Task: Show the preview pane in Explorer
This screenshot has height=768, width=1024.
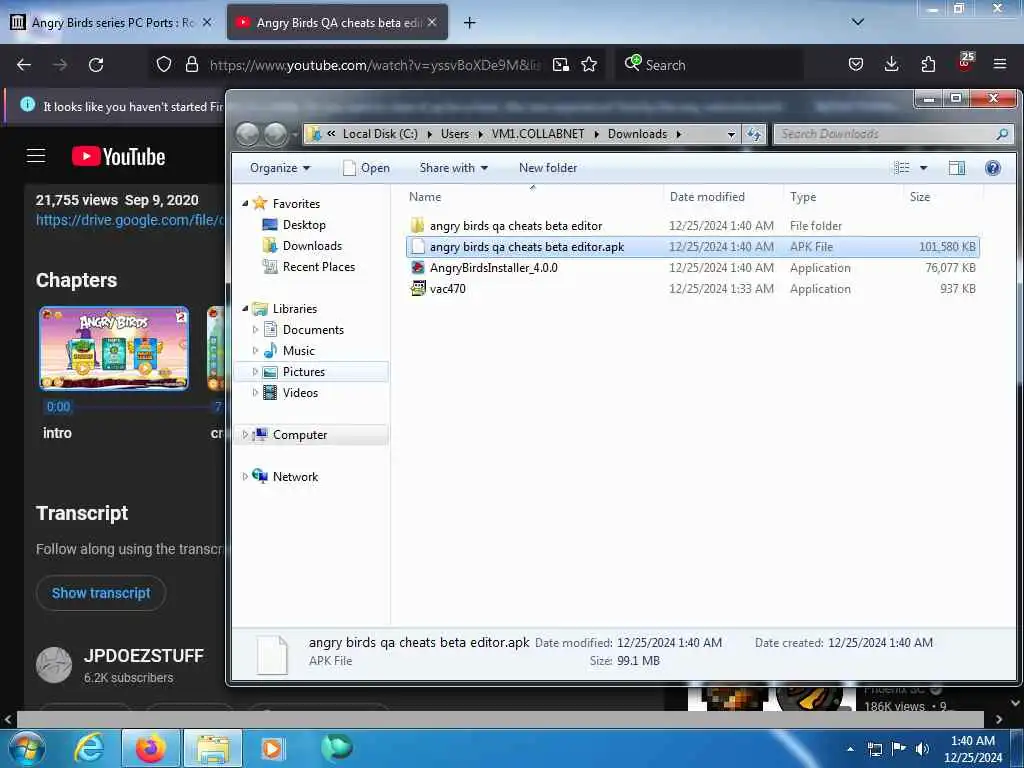Action: click(957, 168)
